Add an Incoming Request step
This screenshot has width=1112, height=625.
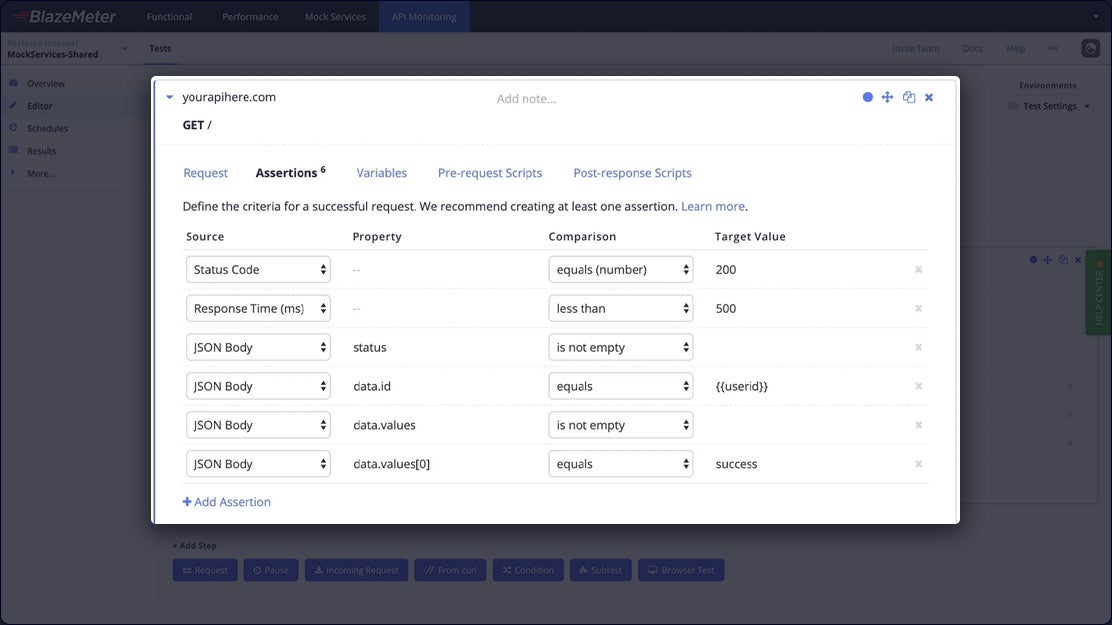pyautogui.click(x=357, y=570)
